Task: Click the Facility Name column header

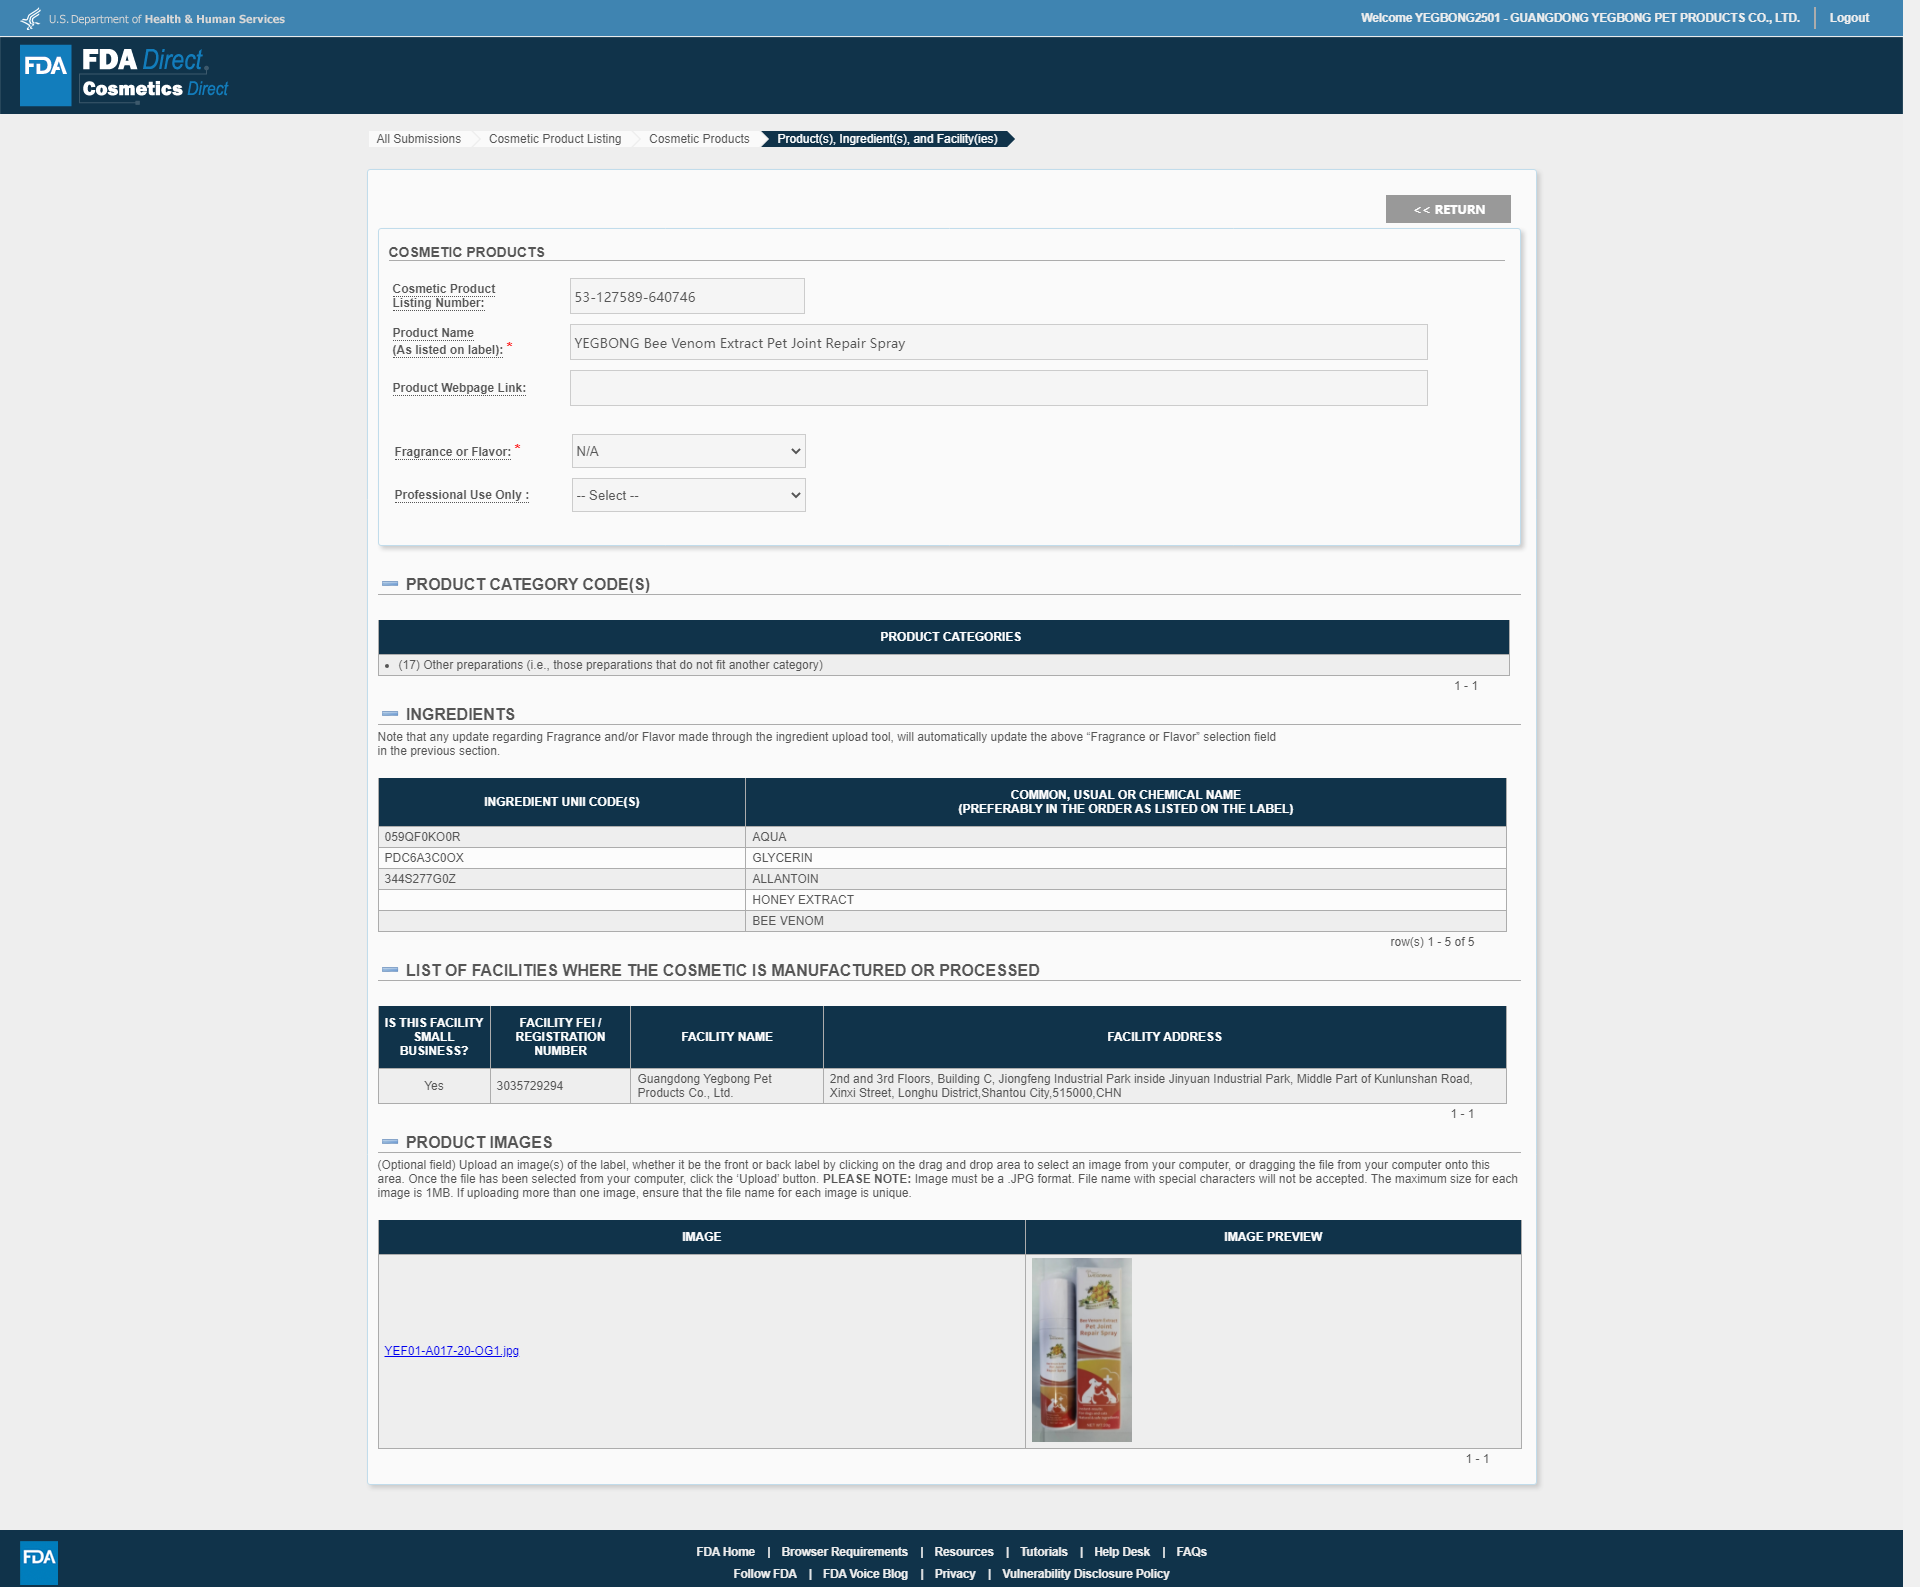Action: (x=727, y=1037)
